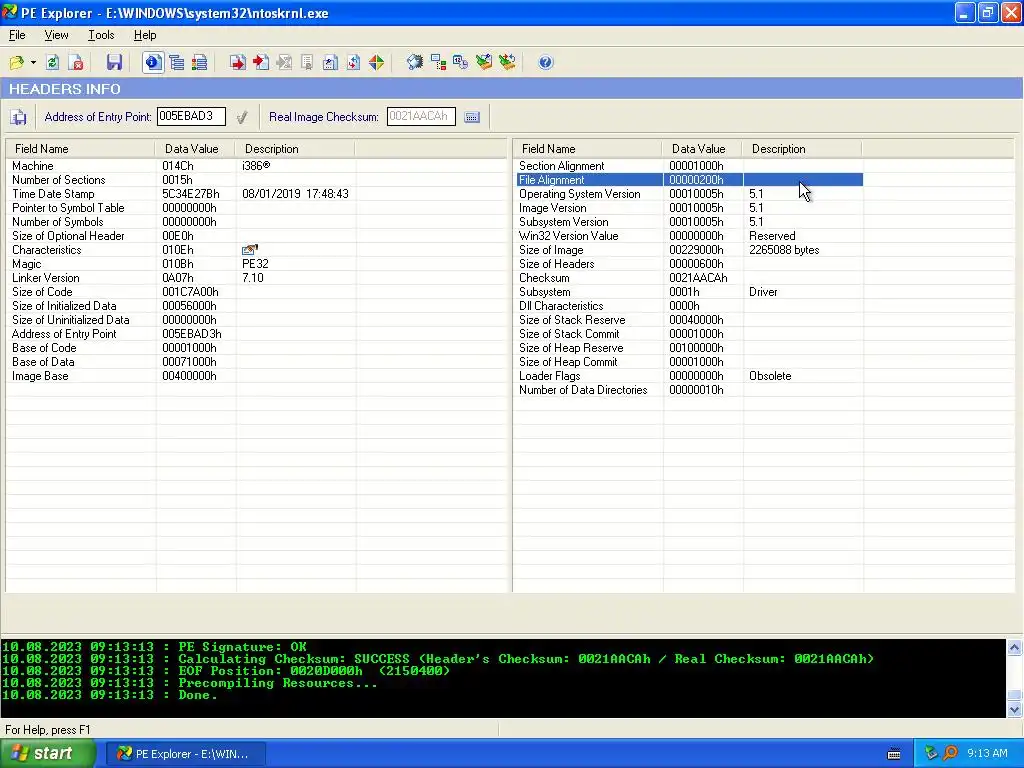Select the Subsystem row showing Driver
The height and width of the screenshot is (768, 1024).
click(x=689, y=292)
